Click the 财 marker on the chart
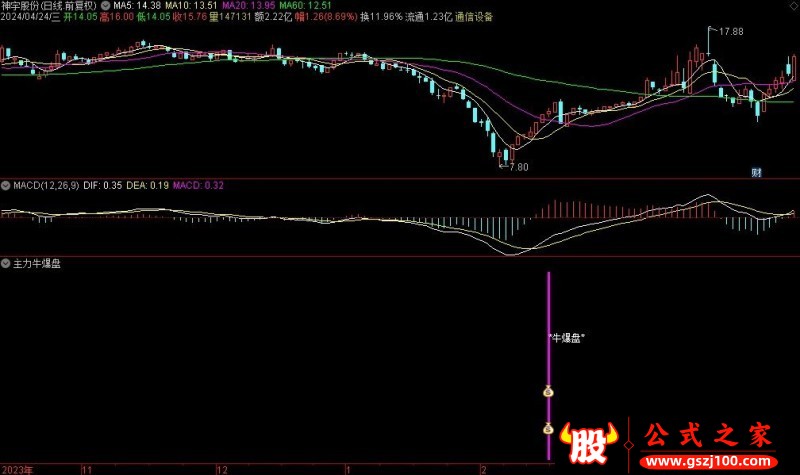Screen dimensions: 800x475 pos(756,172)
